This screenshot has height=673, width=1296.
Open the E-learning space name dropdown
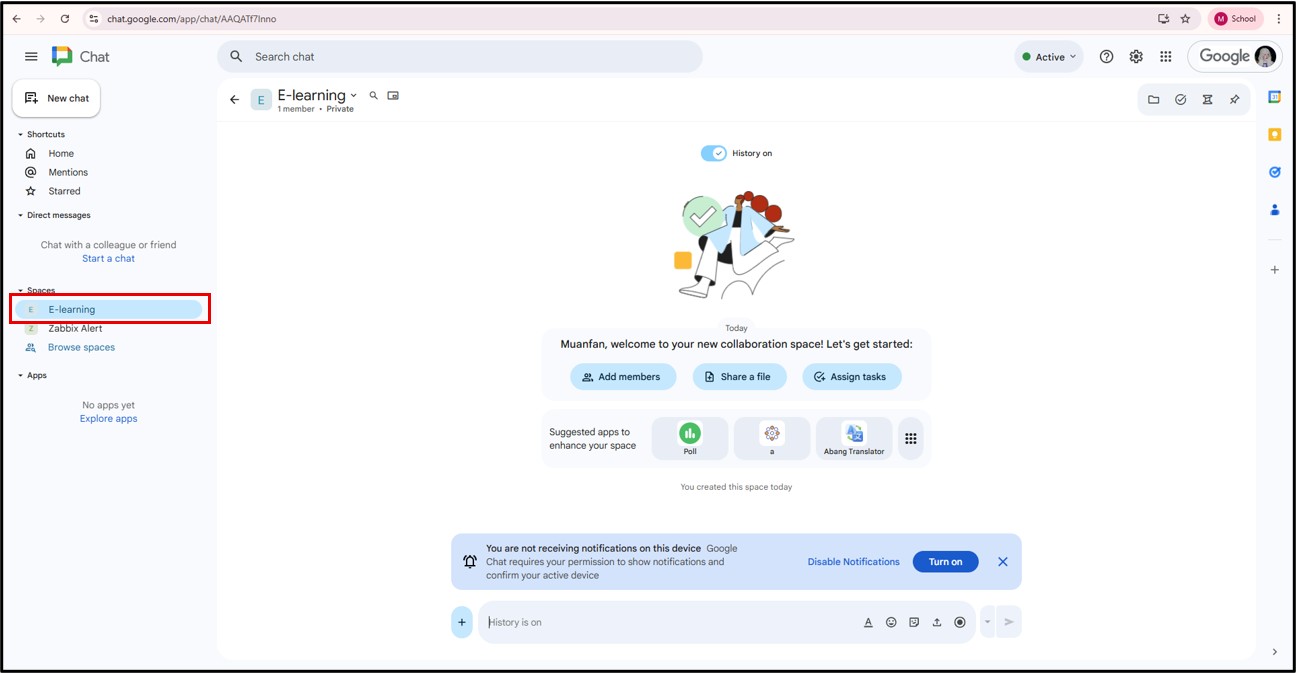point(354,96)
